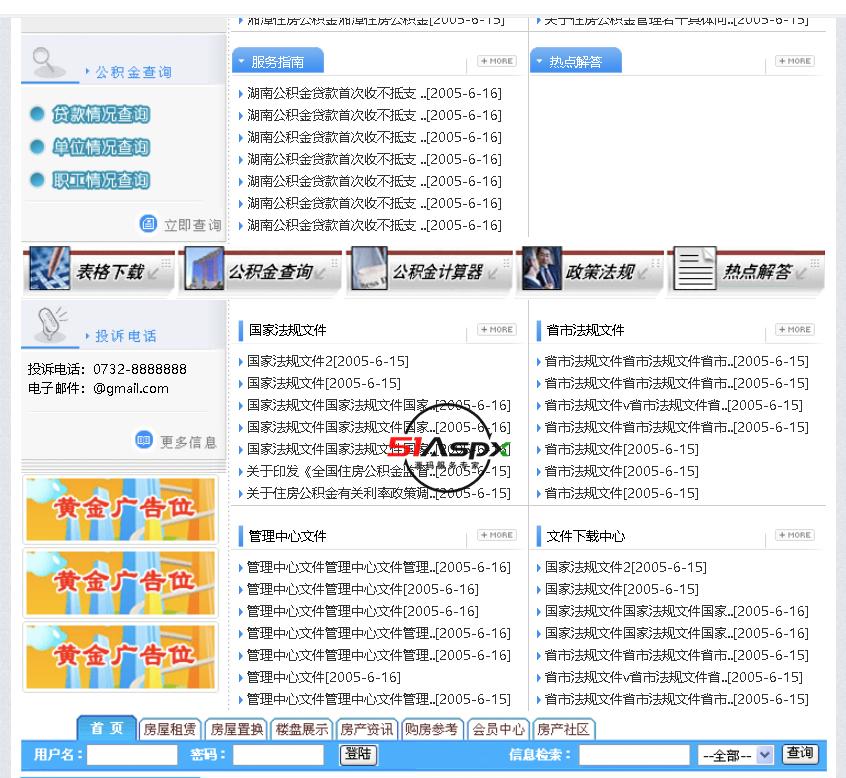The image size is (846, 778).
Task: Select the 服务指南 blue tab header
Action: (278, 61)
